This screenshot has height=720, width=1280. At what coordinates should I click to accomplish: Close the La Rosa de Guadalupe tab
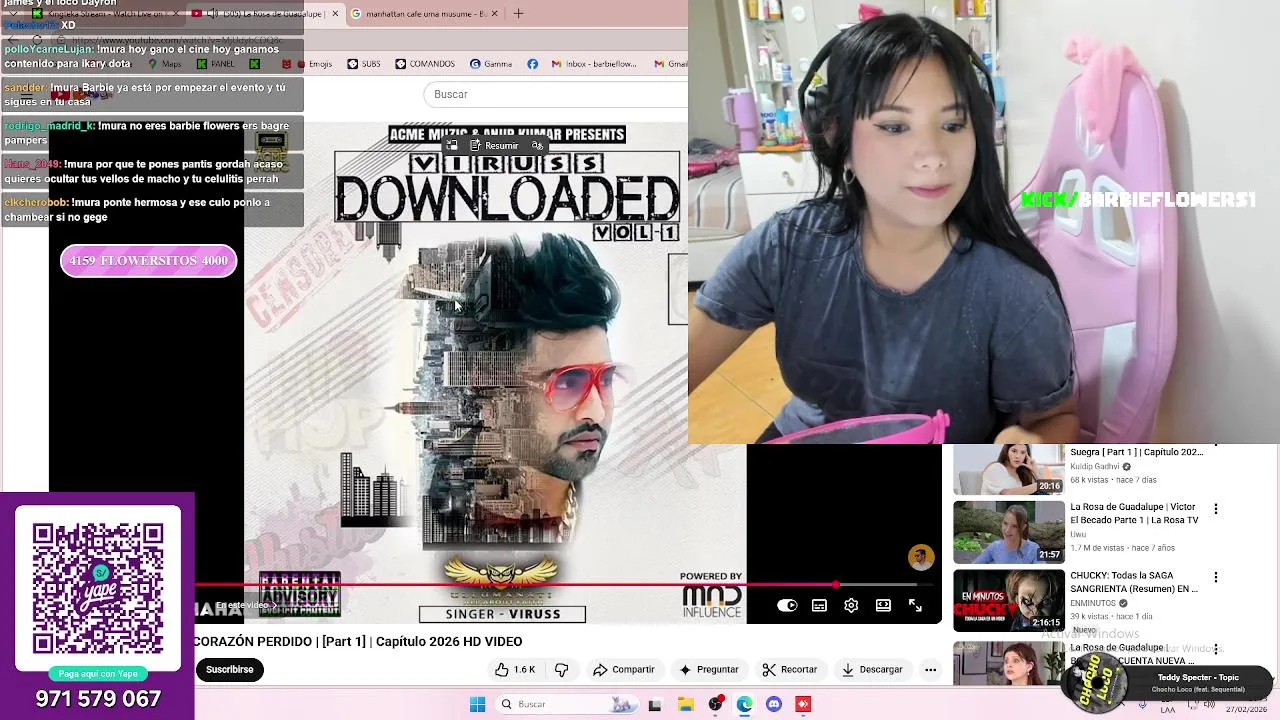334,14
